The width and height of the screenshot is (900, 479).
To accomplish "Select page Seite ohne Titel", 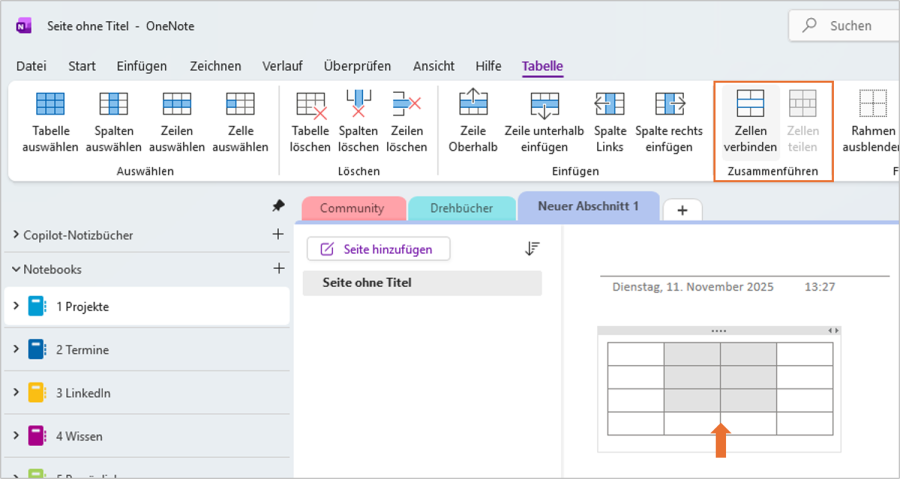I will [422, 283].
